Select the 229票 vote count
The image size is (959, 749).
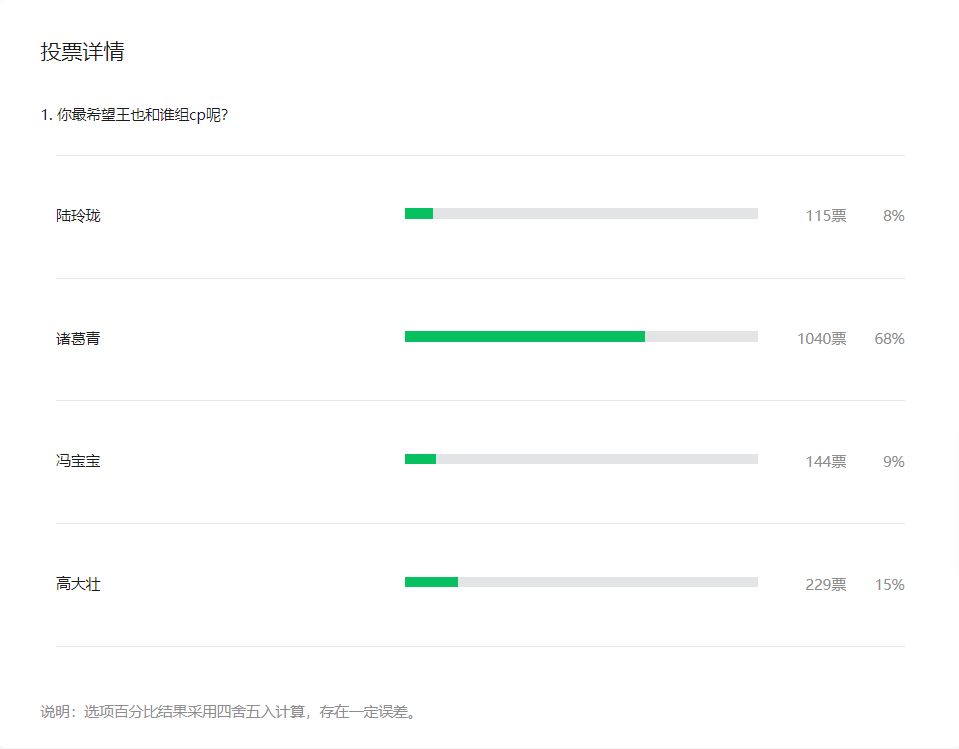826,585
